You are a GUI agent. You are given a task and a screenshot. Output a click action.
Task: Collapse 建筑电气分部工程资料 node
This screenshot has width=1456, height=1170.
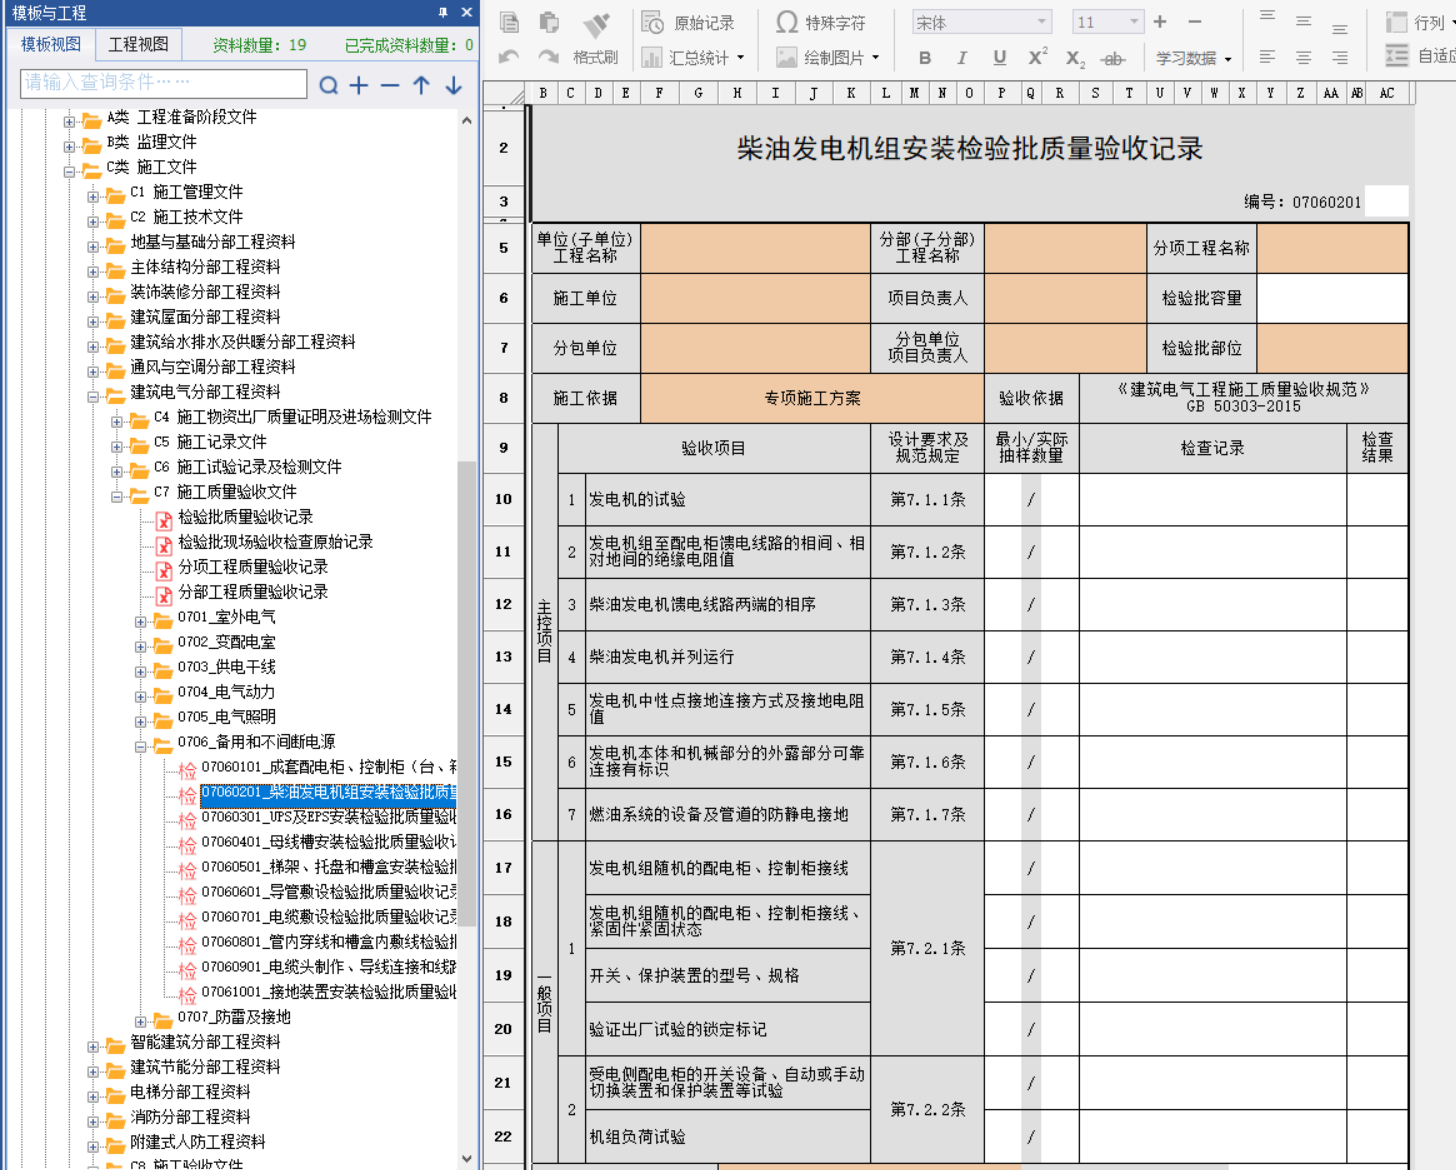[93, 397]
